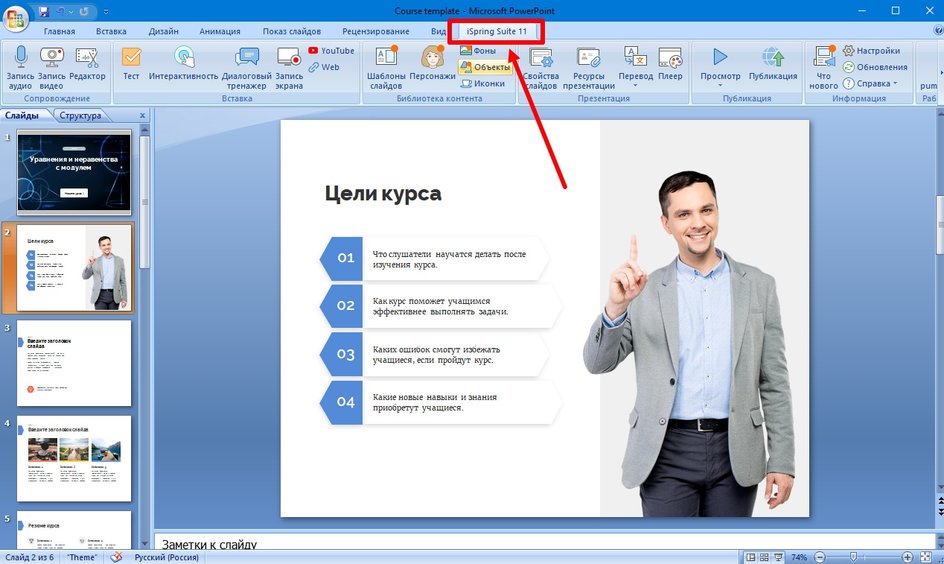Select the iSpring Suite 11 tab
The width and height of the screenshot is (944, 564).
click(496, 31)
